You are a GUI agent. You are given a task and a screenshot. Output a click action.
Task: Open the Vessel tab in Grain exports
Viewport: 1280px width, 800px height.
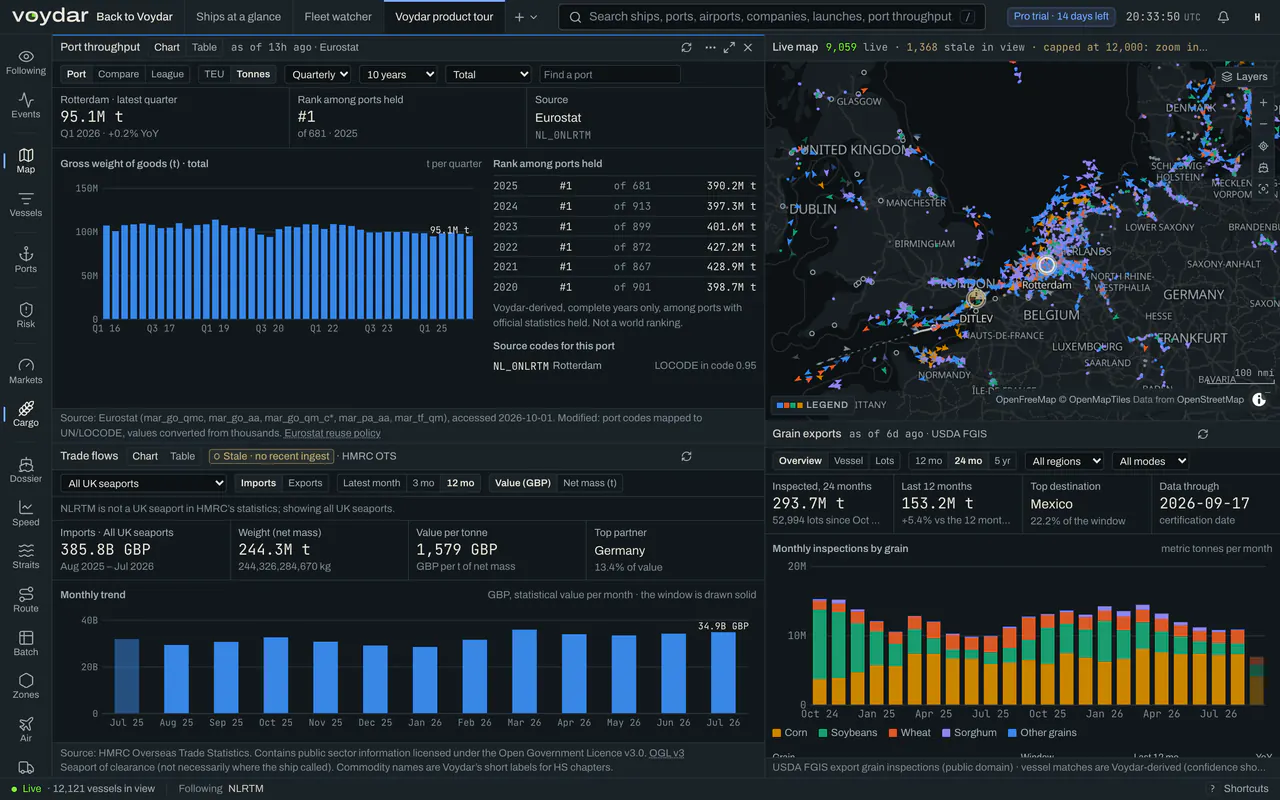[x=848, y=461]
